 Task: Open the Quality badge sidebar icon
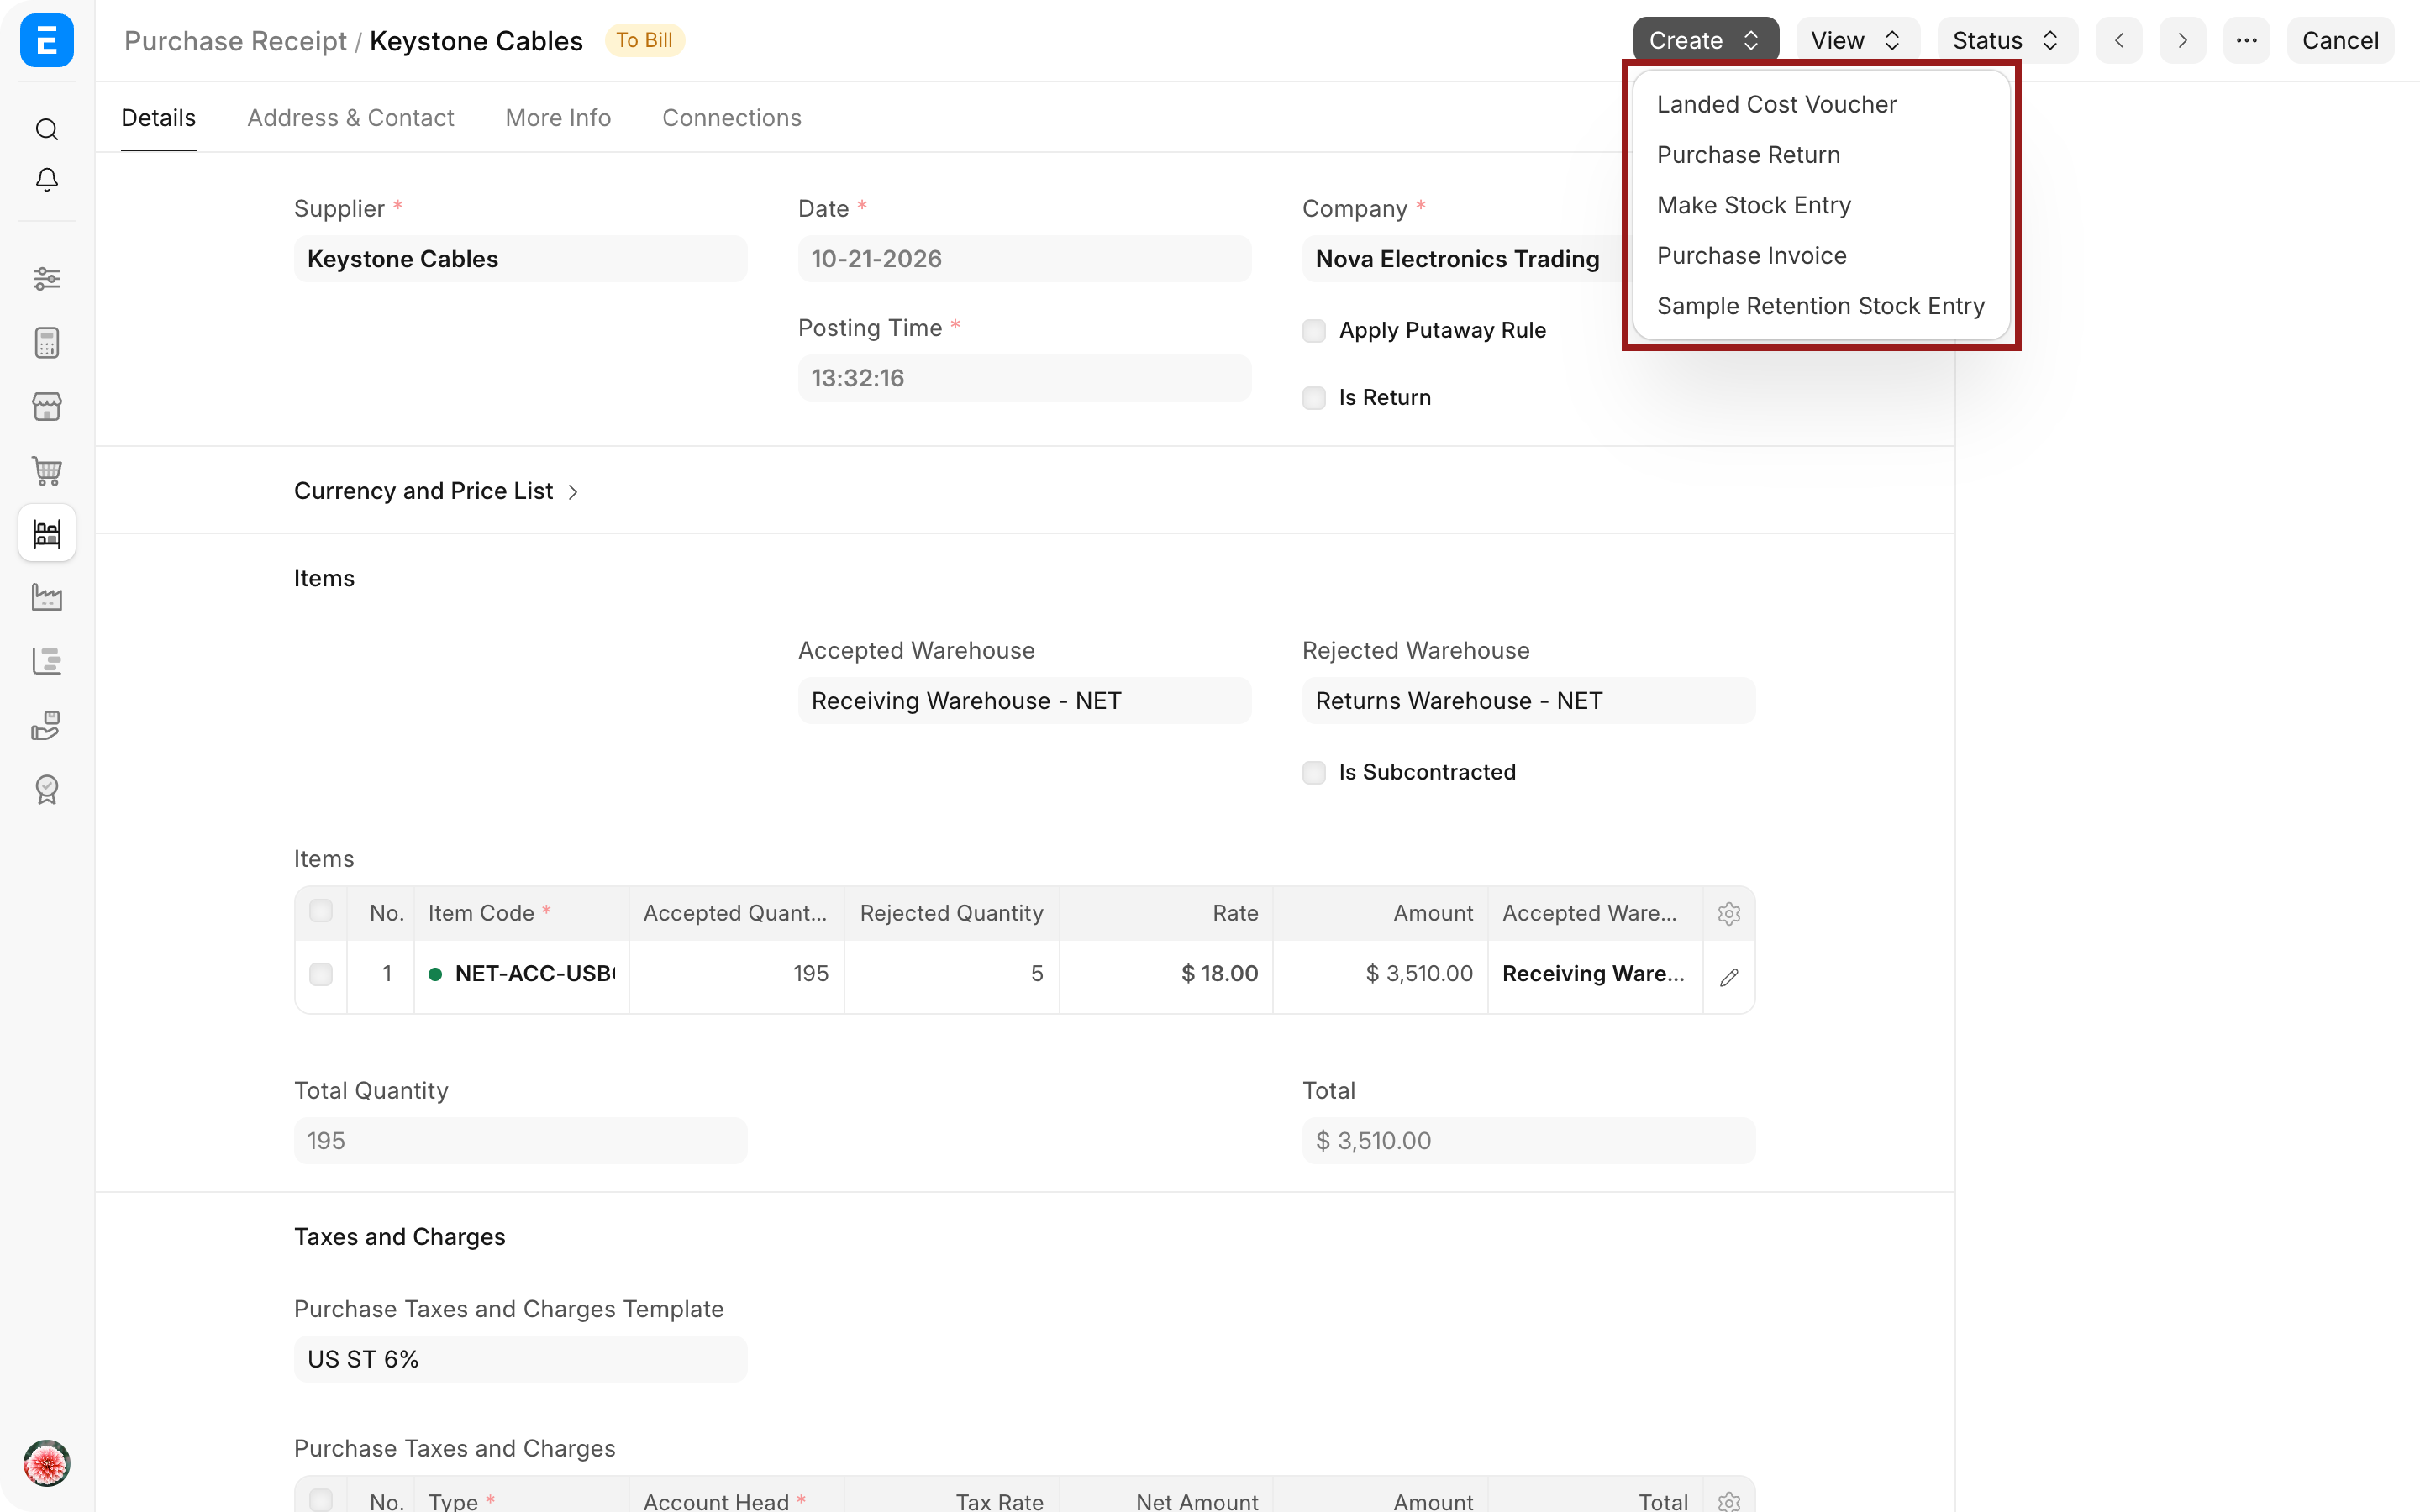pos(47,789)
